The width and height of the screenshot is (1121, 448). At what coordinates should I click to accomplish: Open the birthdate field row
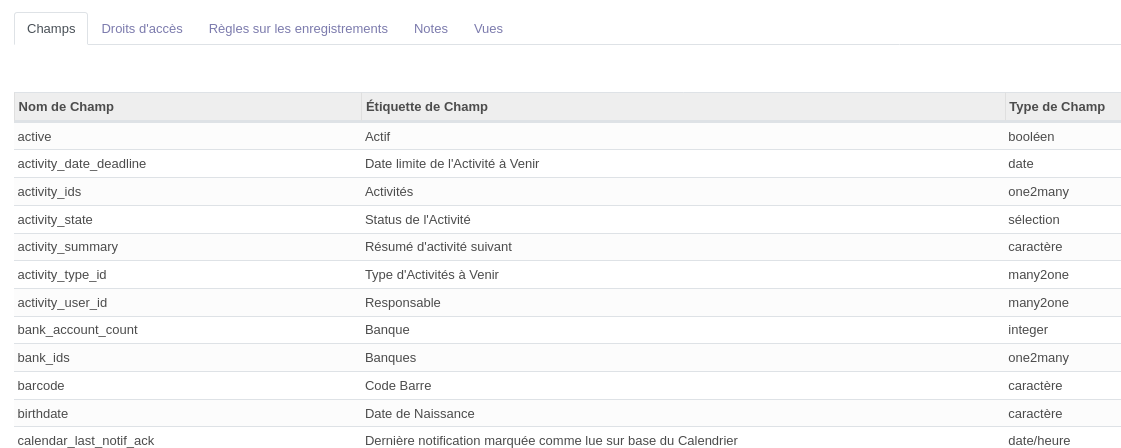(43, 414)
